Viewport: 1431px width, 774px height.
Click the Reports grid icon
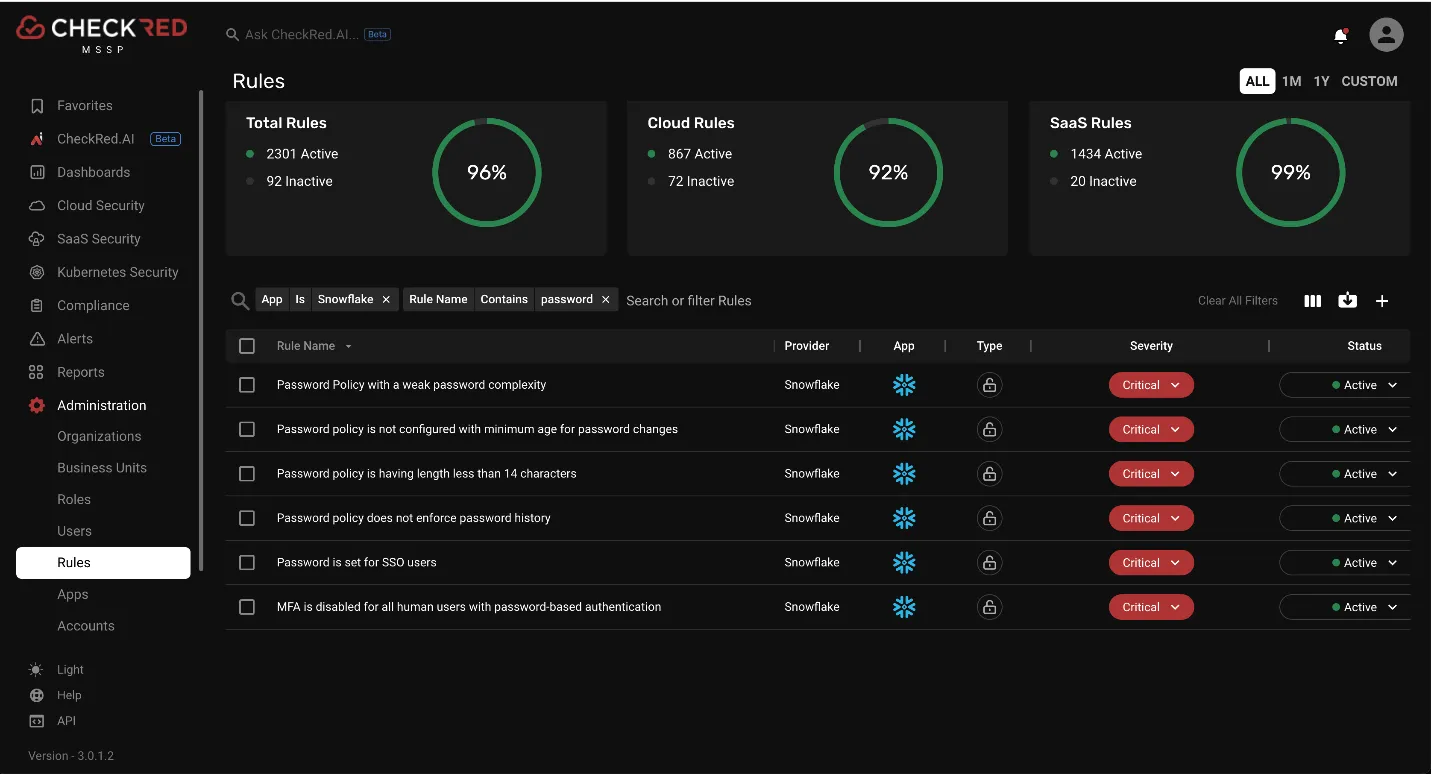coord(37,372)
